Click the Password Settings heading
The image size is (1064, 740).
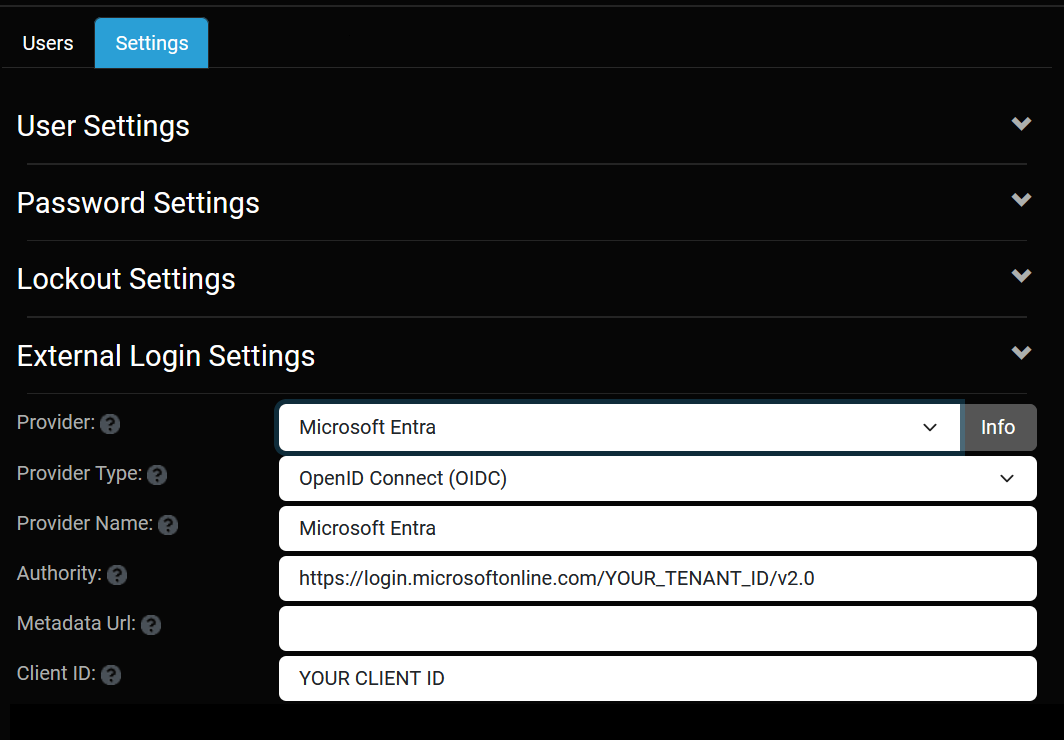(x=138, y=203)
